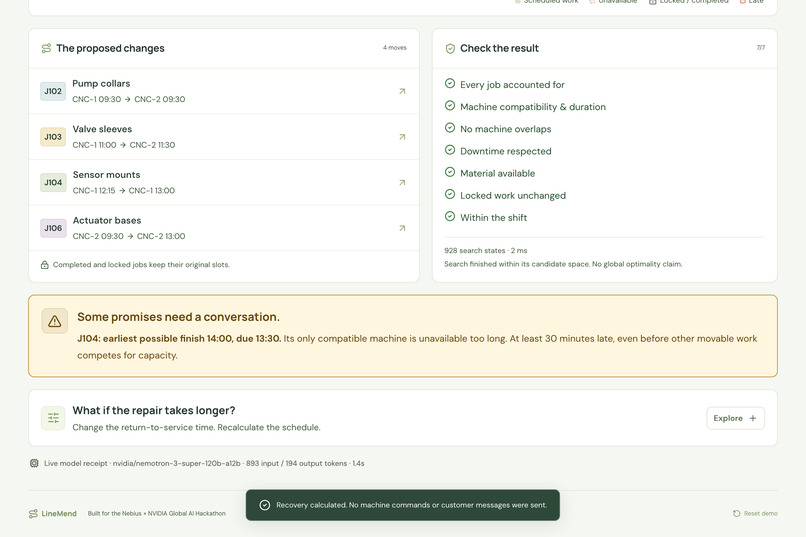Click the 'Recovery calculated' toast message
This screenshot has width=806, height=537.
pos(411,505)
